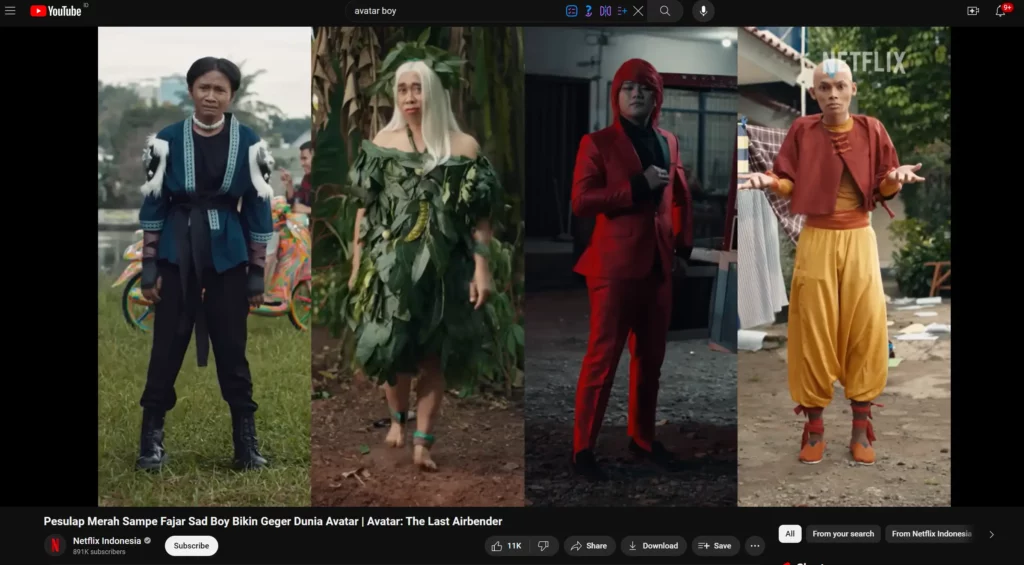Subscribe to Netflix Indonesia
The width and height of the screenshot is (1024, 565).
pos(191,546)
